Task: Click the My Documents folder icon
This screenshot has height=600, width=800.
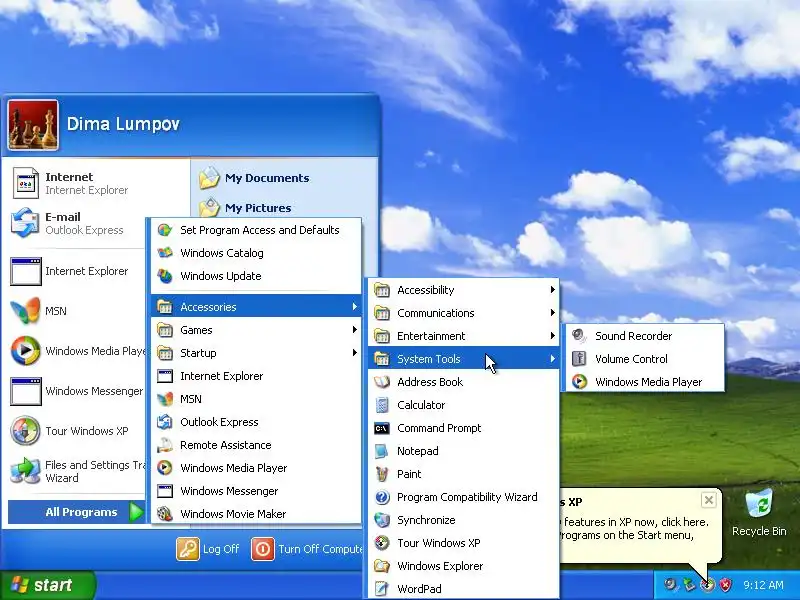Action: [209, 178]
